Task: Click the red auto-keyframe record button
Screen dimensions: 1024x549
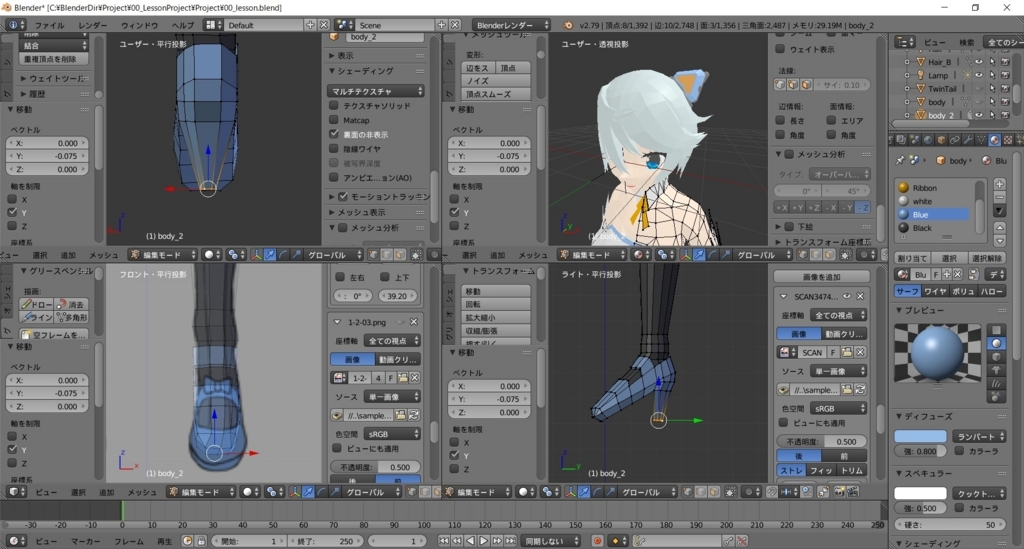Action: (597, 541)
